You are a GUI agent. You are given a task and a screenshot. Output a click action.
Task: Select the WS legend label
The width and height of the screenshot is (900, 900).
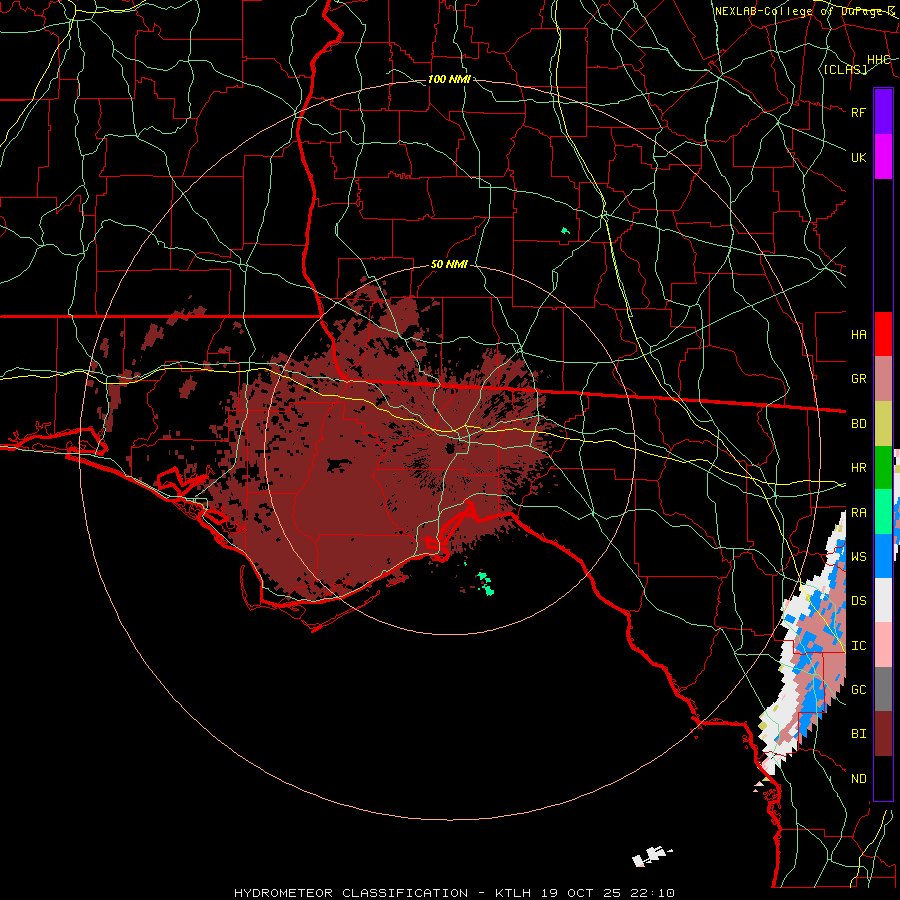tap(858, 556)
